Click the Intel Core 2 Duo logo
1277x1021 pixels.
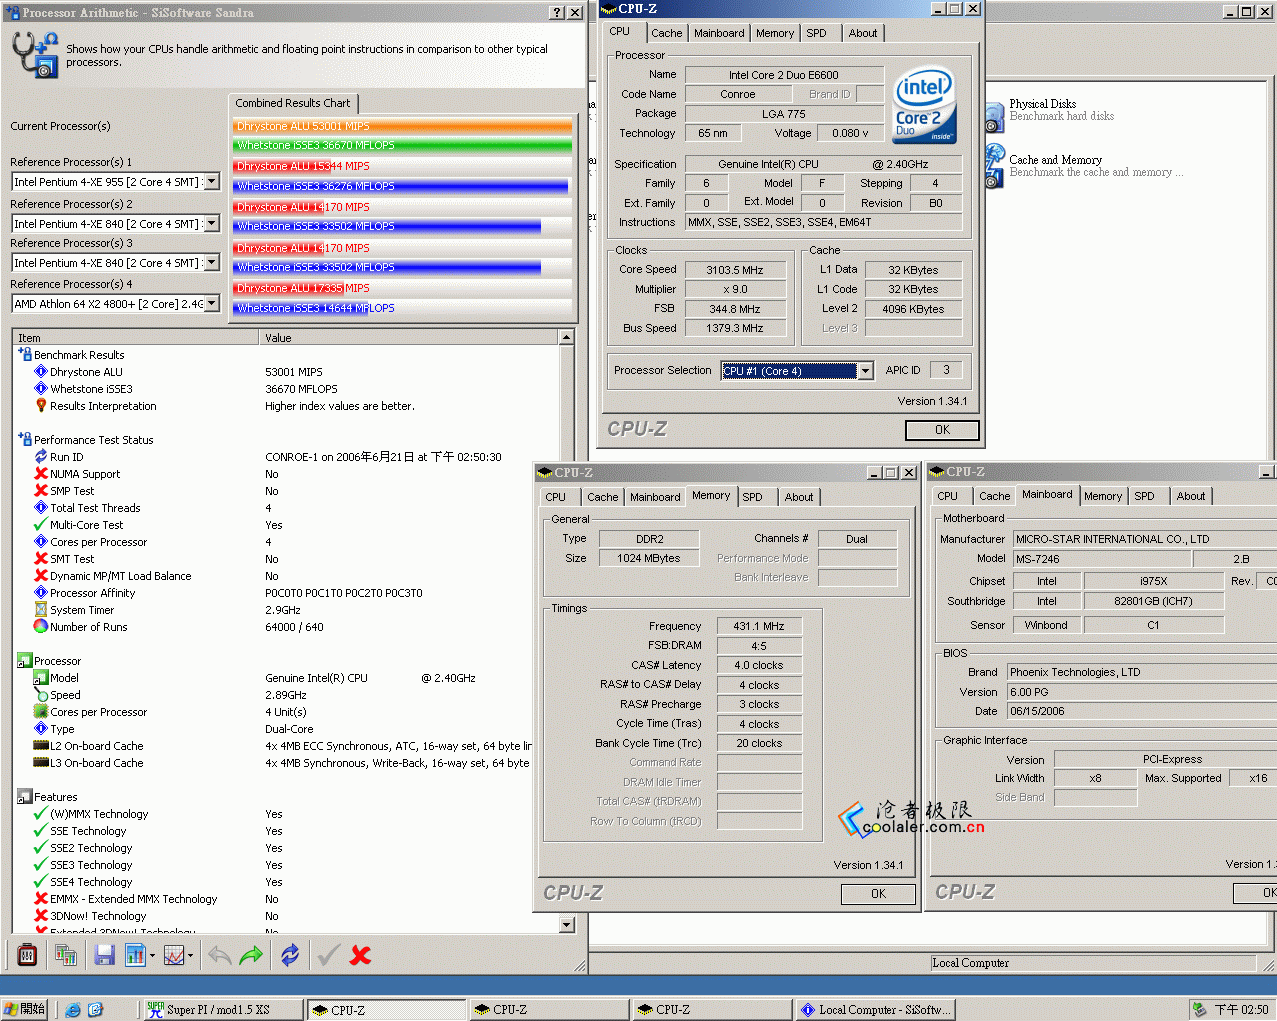[924, 104]
